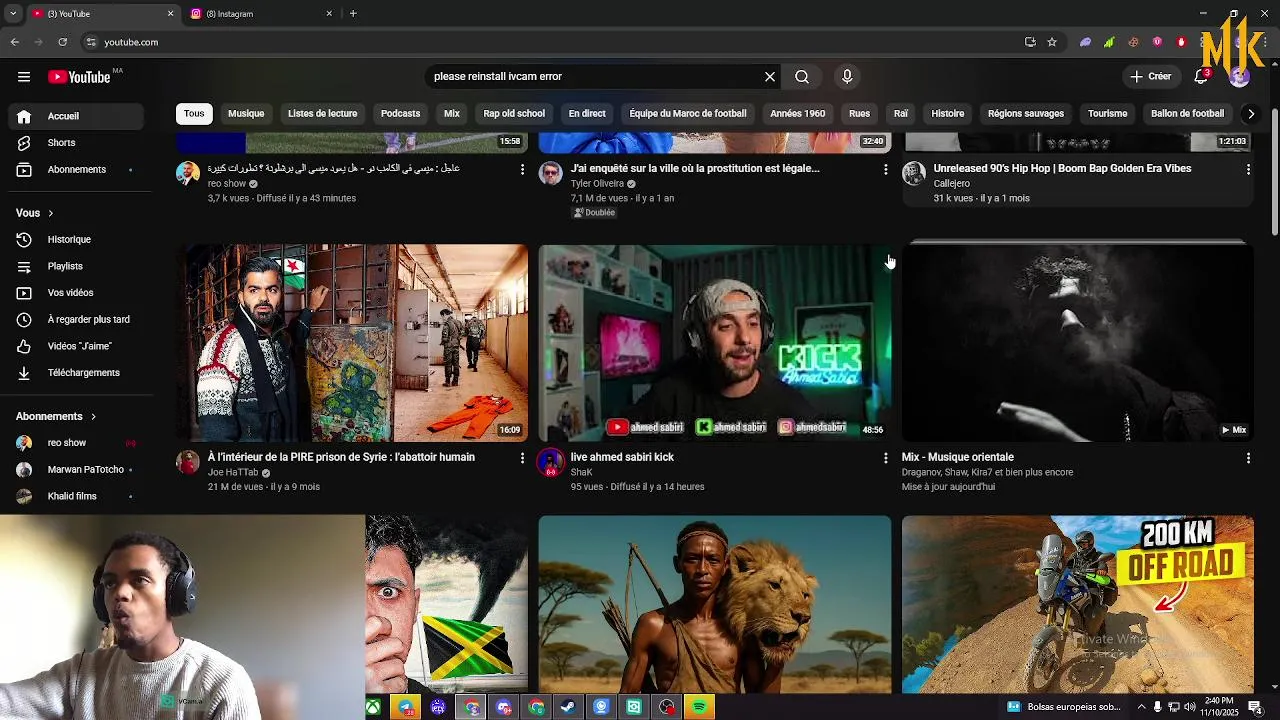Reload the page
This screenshot has width=1280, height=720.
point(62,42)
